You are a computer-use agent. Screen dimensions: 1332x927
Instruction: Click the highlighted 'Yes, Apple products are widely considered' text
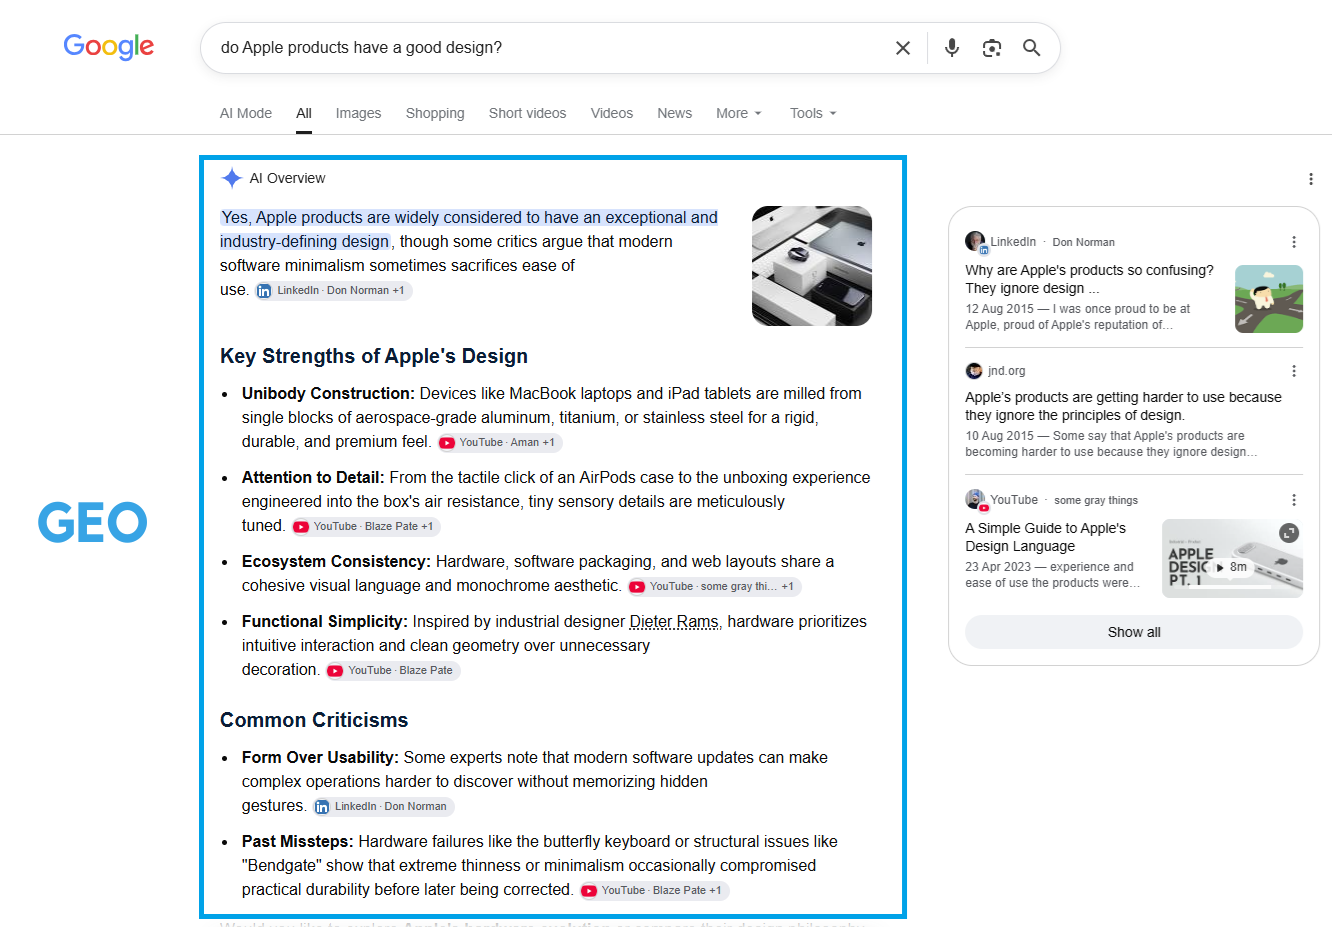tap(469, 229)
